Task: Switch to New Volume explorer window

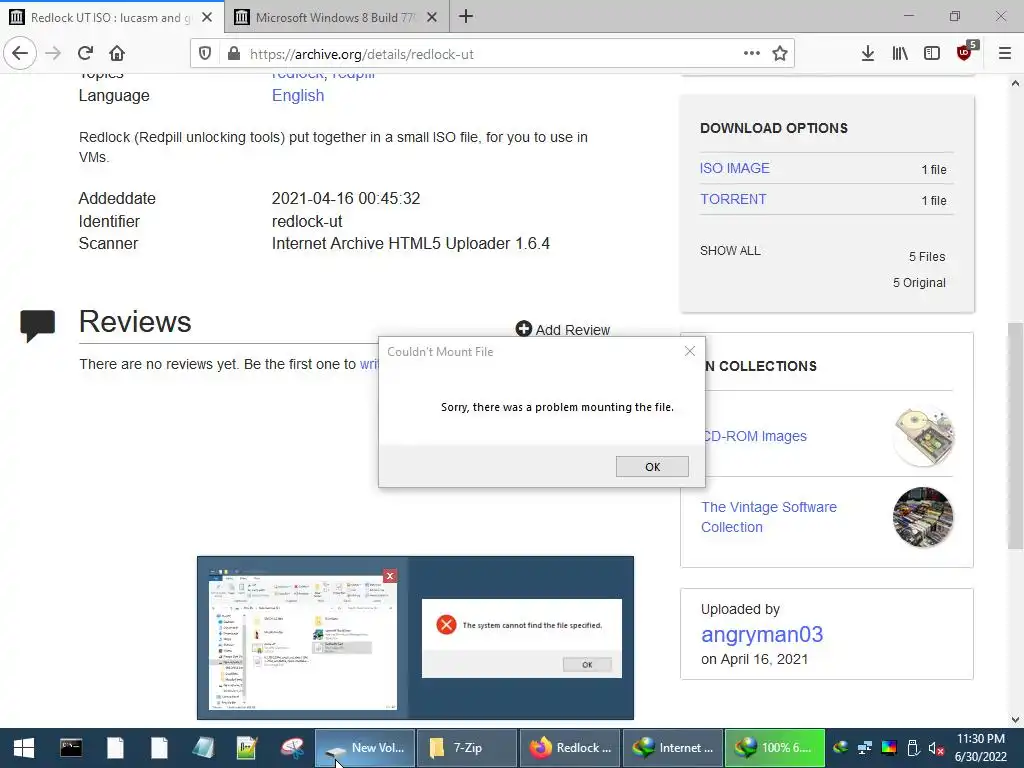Action: pyautogui.click(x=365, y=748)
